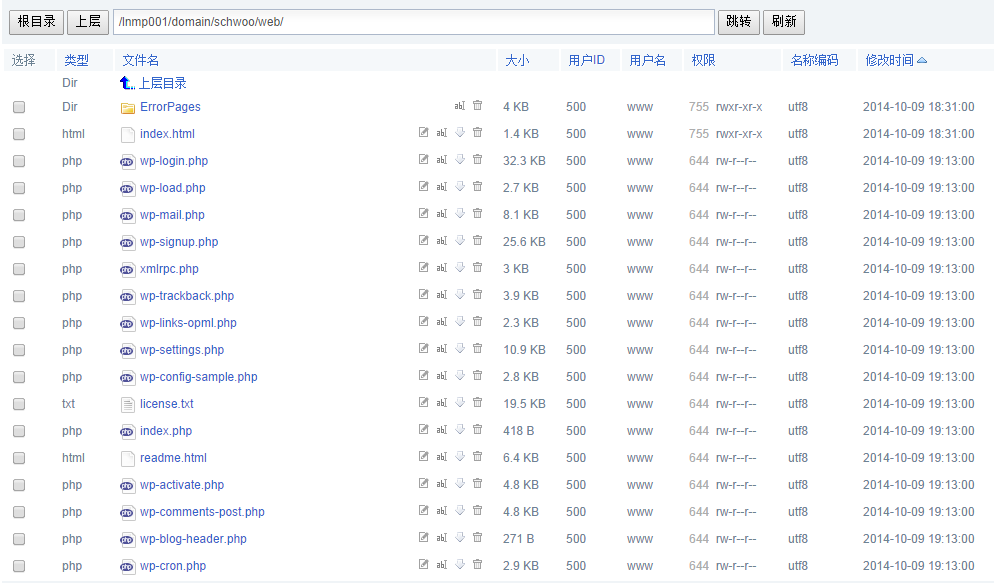Sort the list by 文件名 header
Viewport: 994px width, 583px height.
[141, 60]
